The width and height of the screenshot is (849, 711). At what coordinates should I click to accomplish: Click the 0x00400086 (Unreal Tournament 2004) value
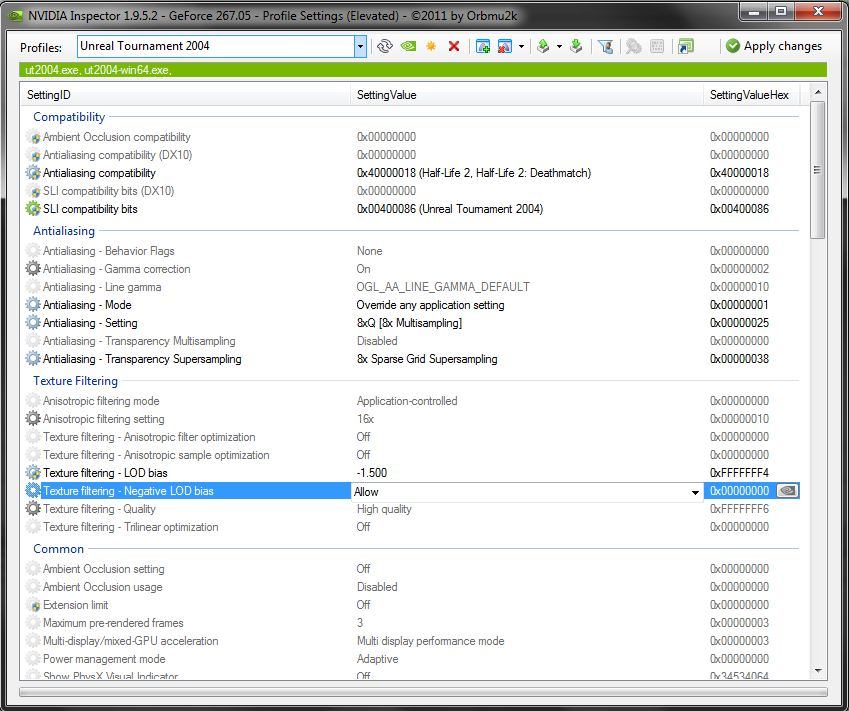click(449, 208)
